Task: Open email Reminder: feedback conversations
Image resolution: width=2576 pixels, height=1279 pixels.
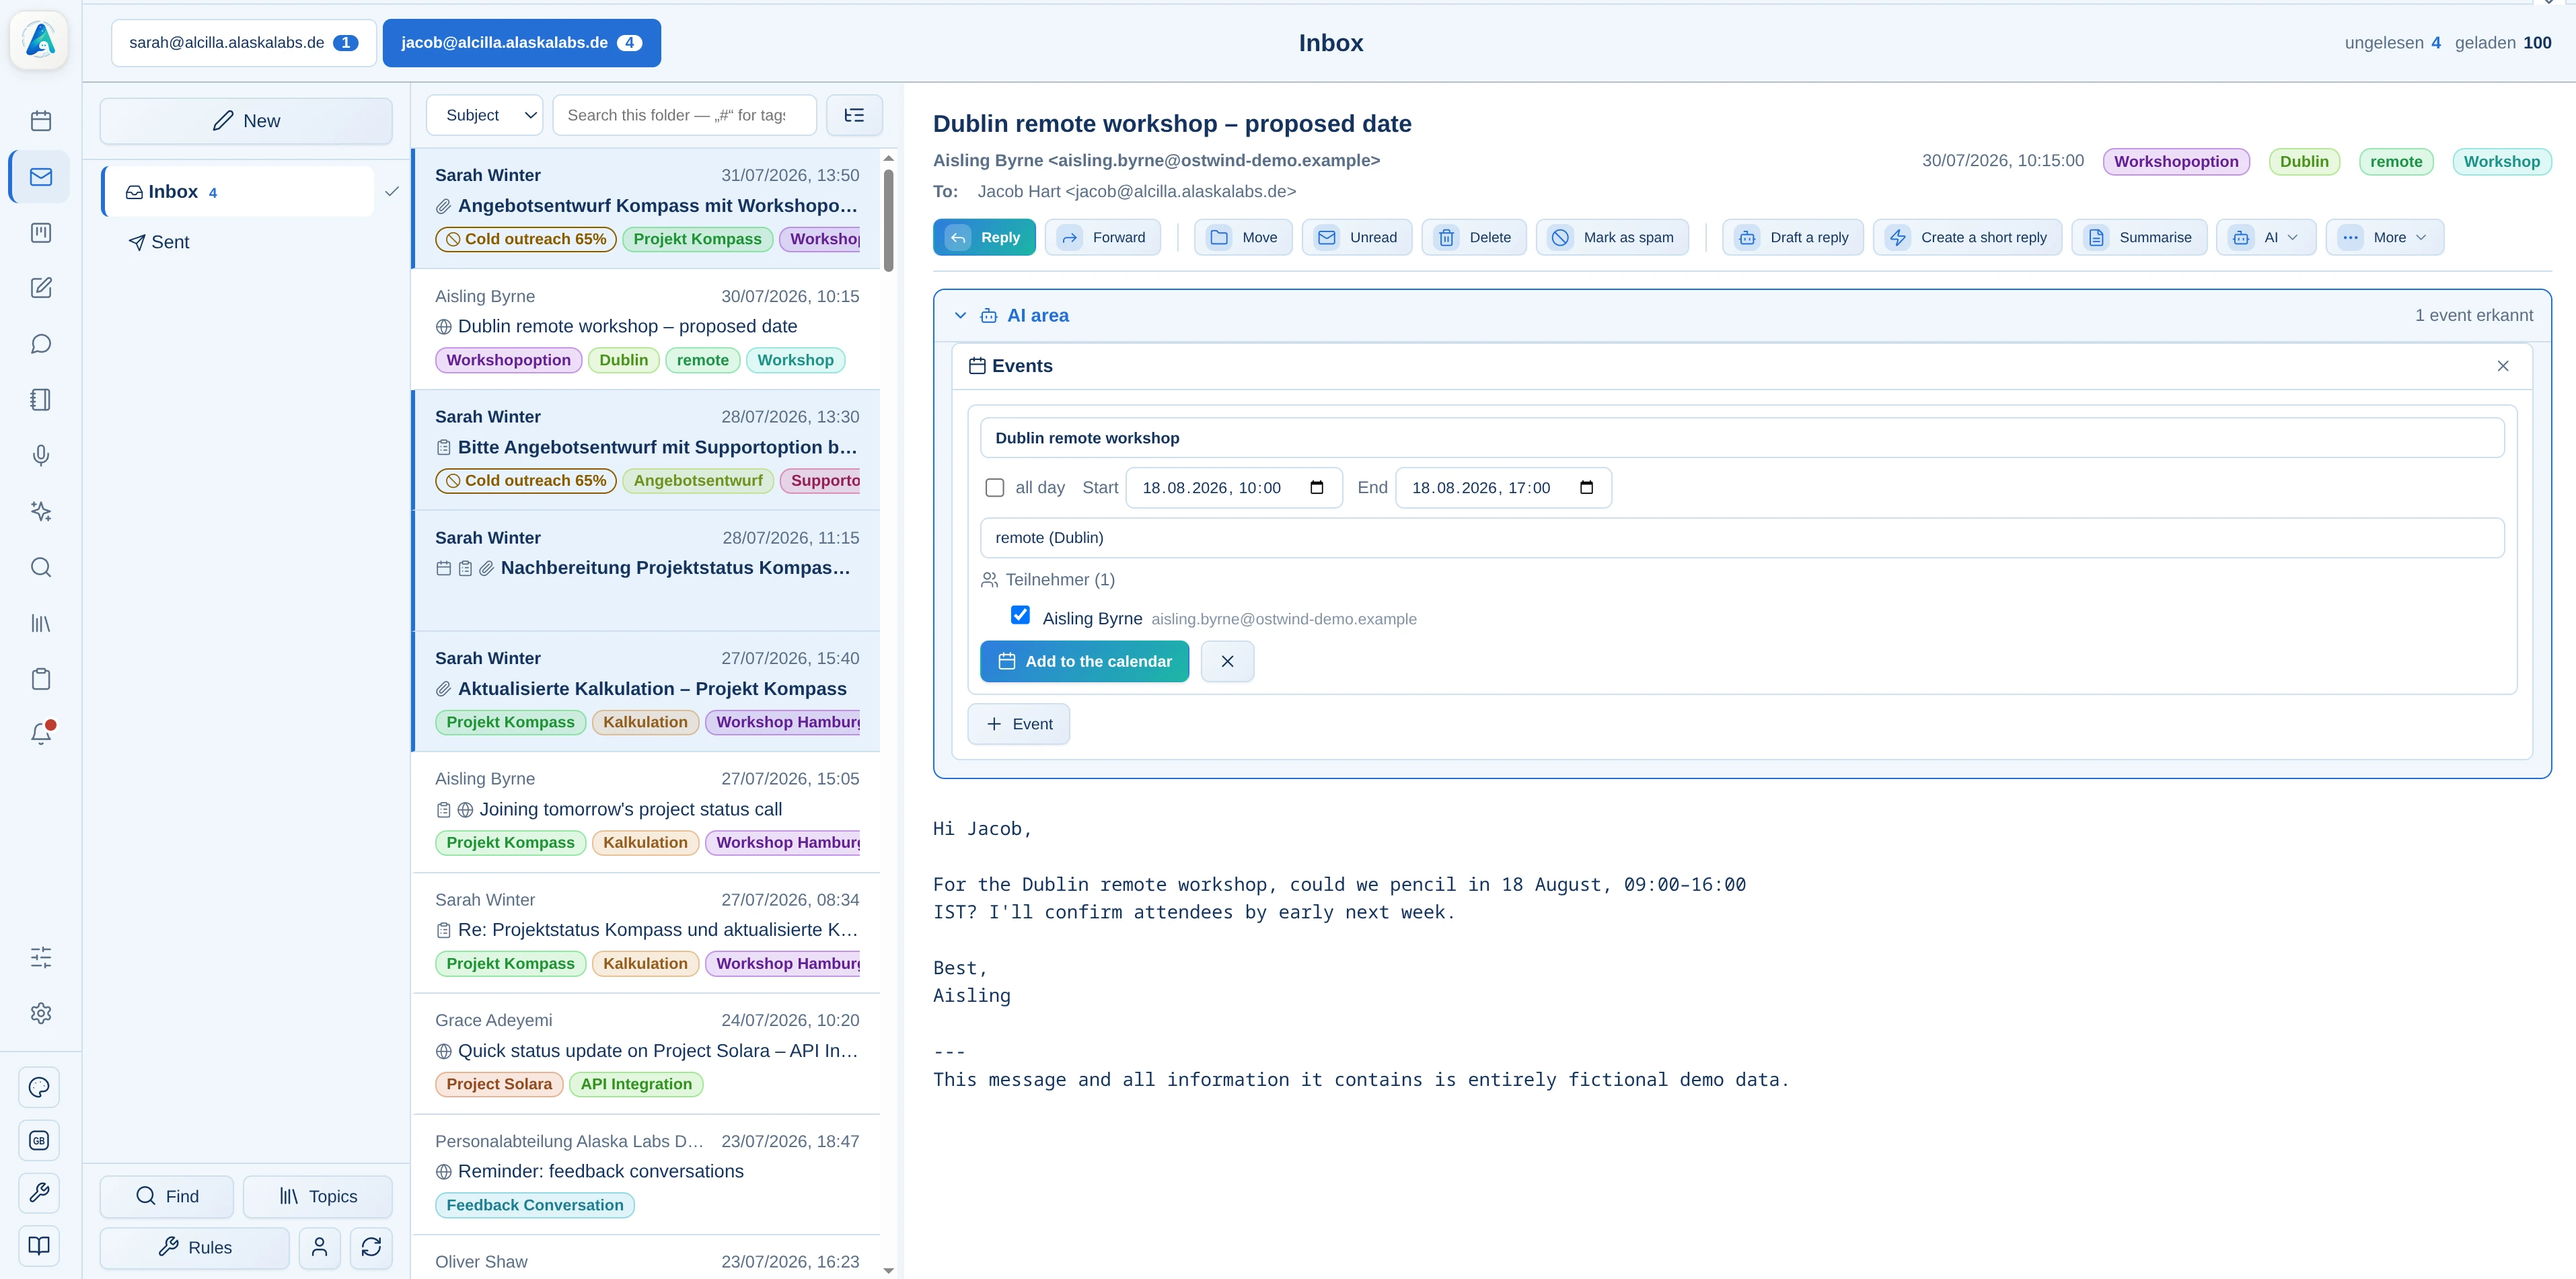Action: pos(646,1175)
